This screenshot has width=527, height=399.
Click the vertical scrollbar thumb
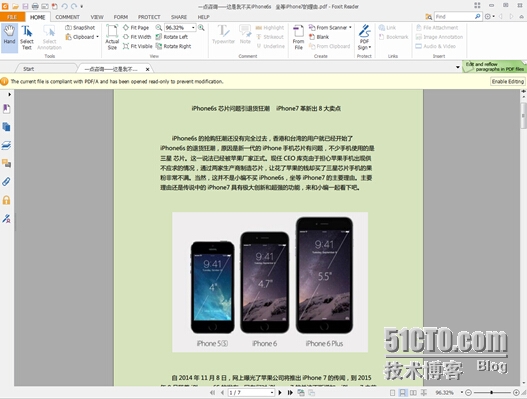click(523, 116)
